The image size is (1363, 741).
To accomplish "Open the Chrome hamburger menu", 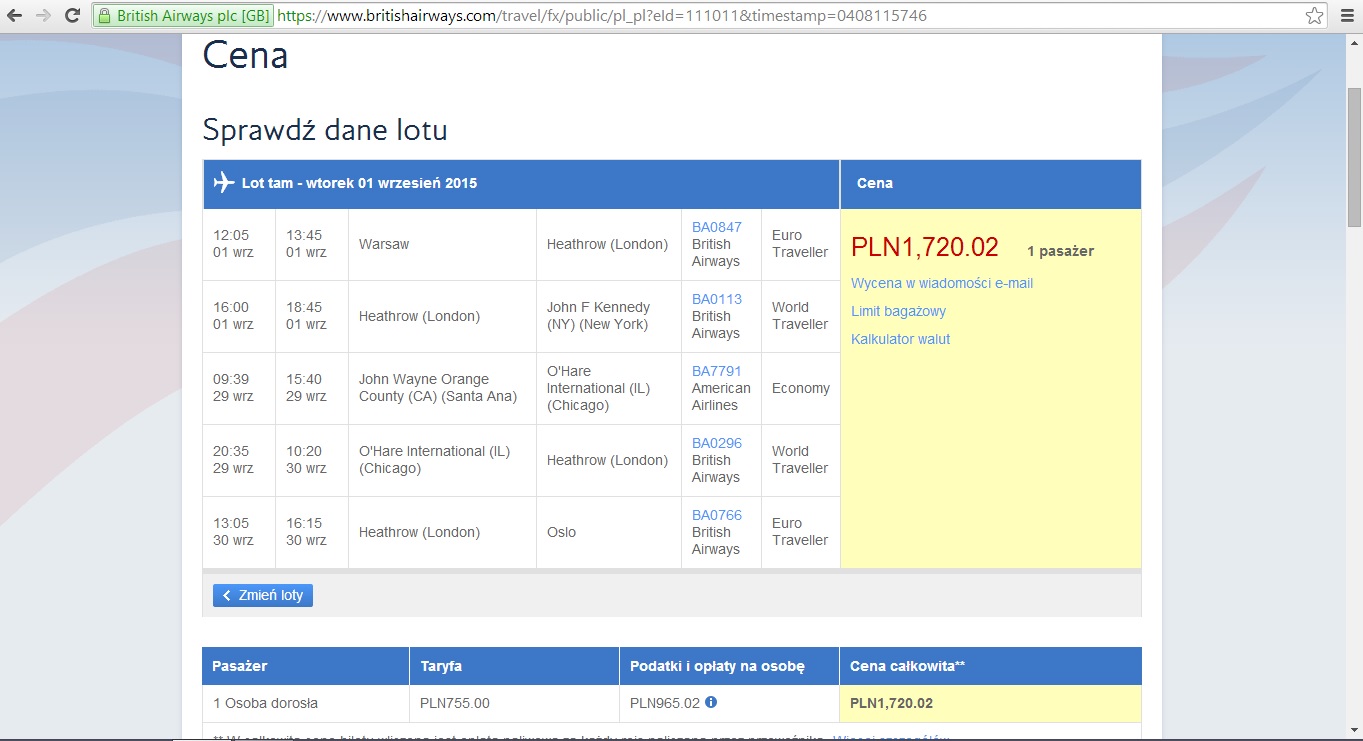I will point(1346,16).
